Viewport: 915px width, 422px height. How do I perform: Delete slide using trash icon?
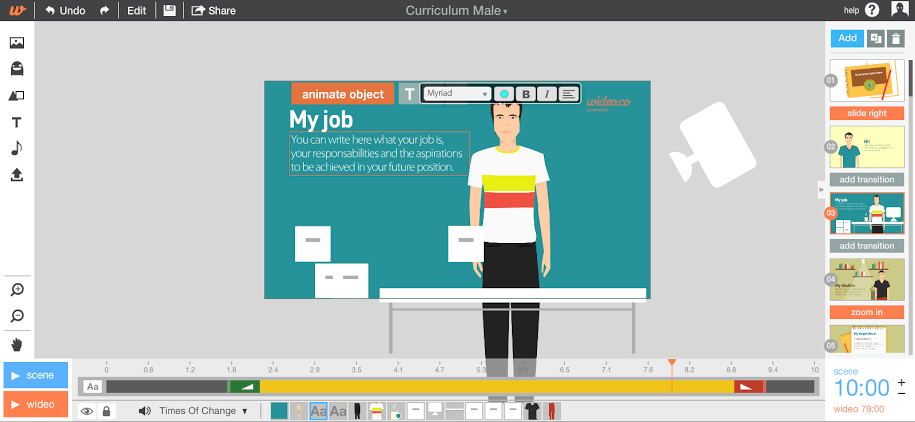coord(895,38)
